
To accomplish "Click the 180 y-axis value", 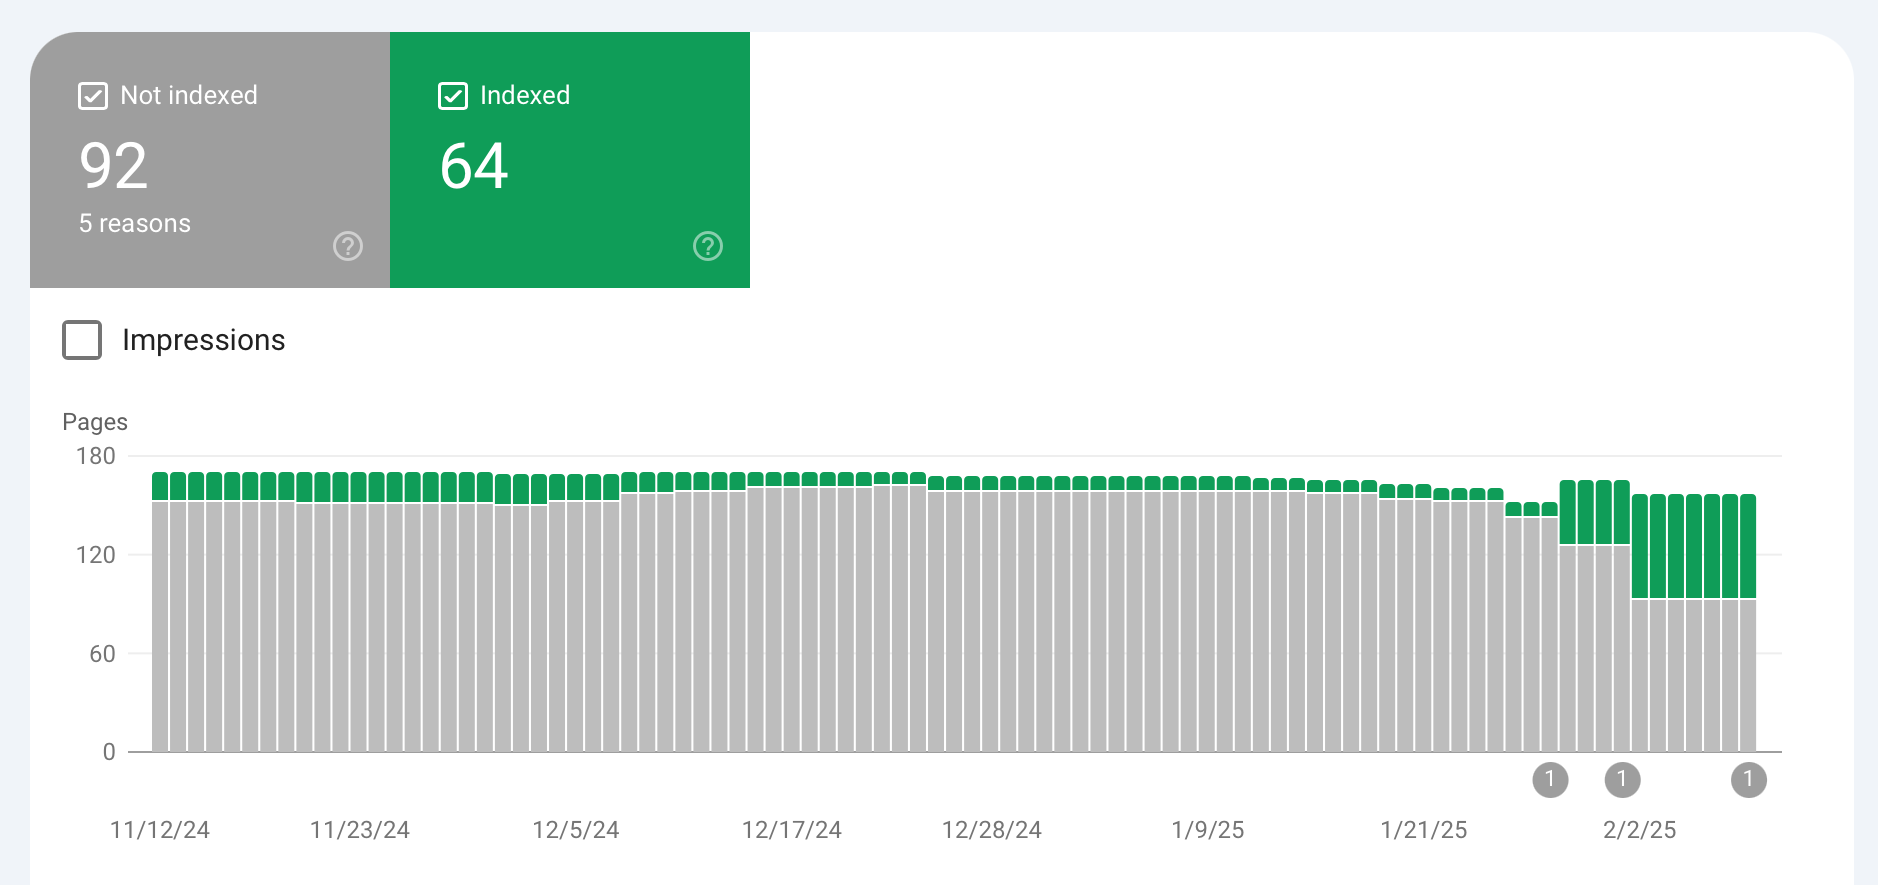I will tap(96, 456).
